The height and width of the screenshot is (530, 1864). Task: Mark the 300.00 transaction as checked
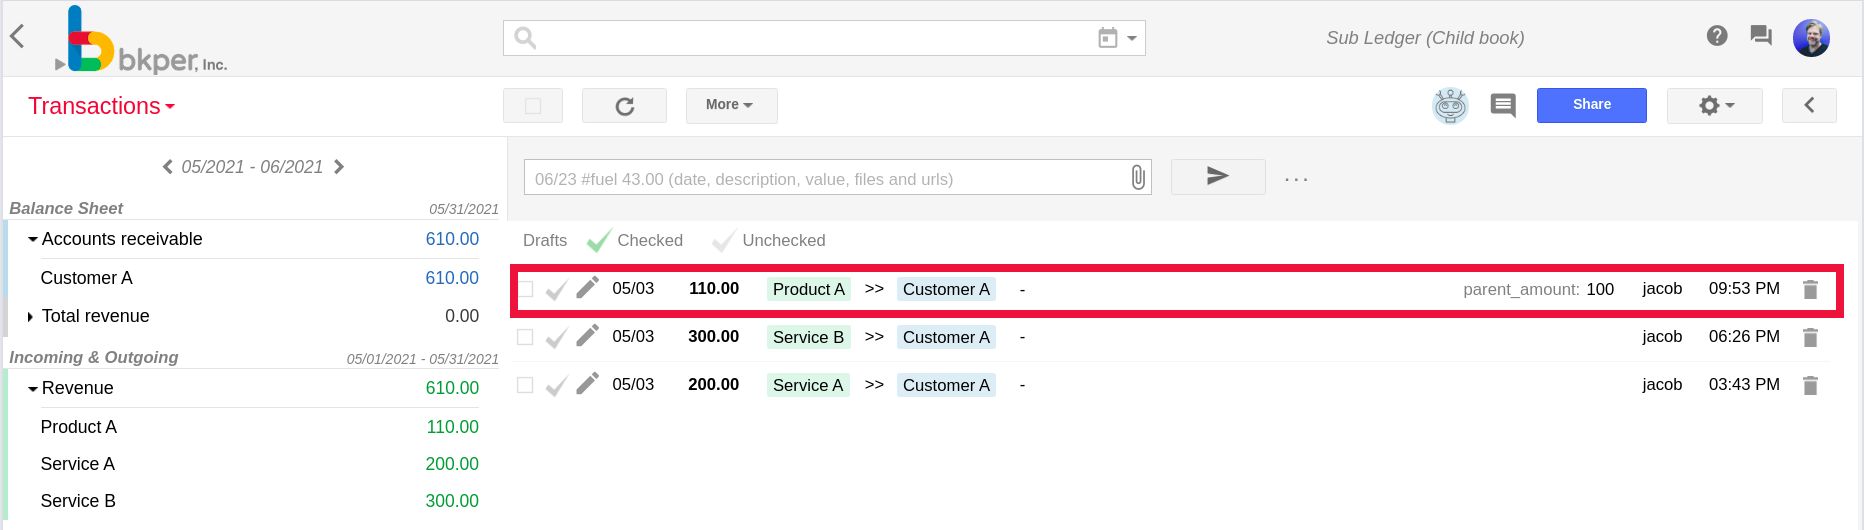tap(557, 338)
